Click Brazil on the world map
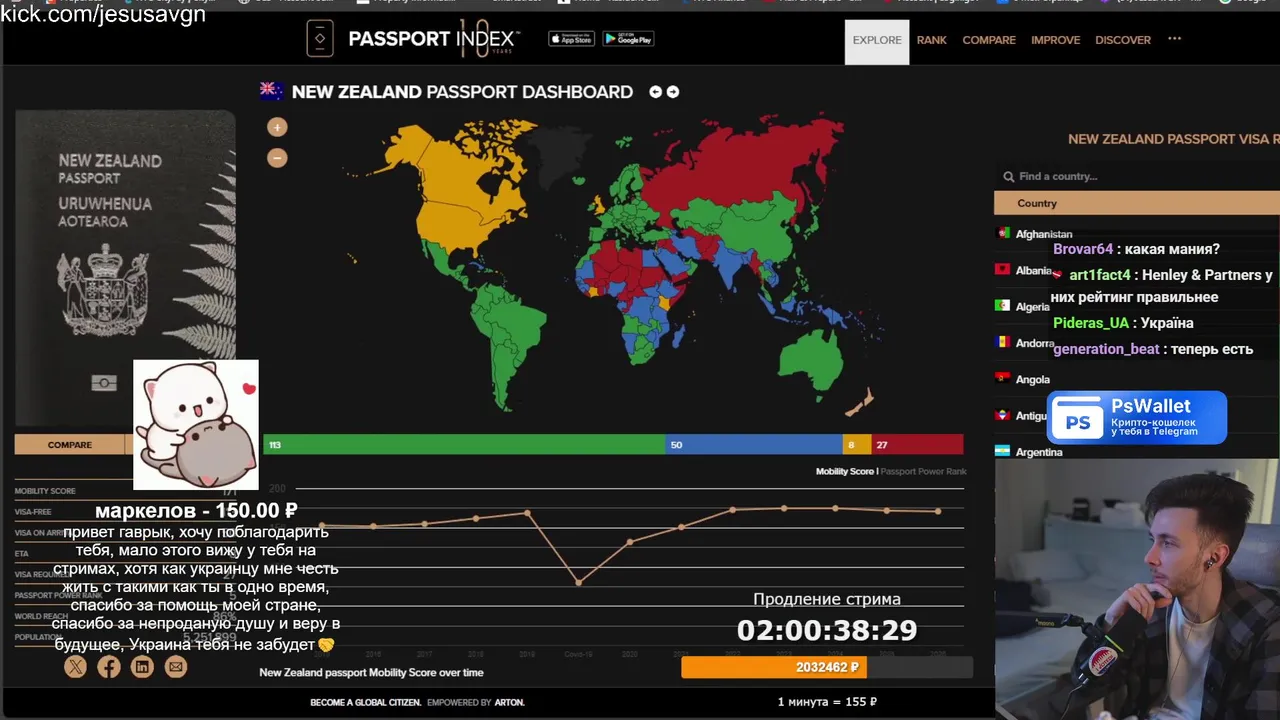 click(520, 320)
